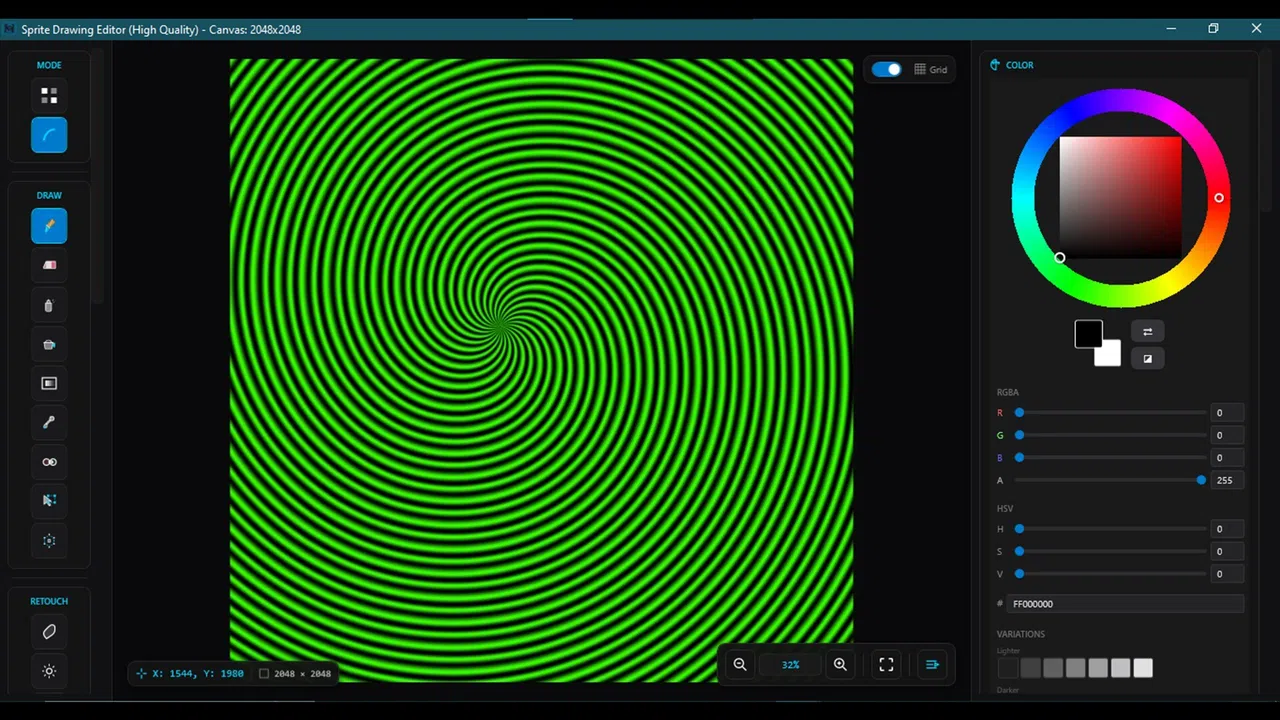Click the COLOR panel header icon
This screenshot has width=1280, height=720.
pos(994,65)
